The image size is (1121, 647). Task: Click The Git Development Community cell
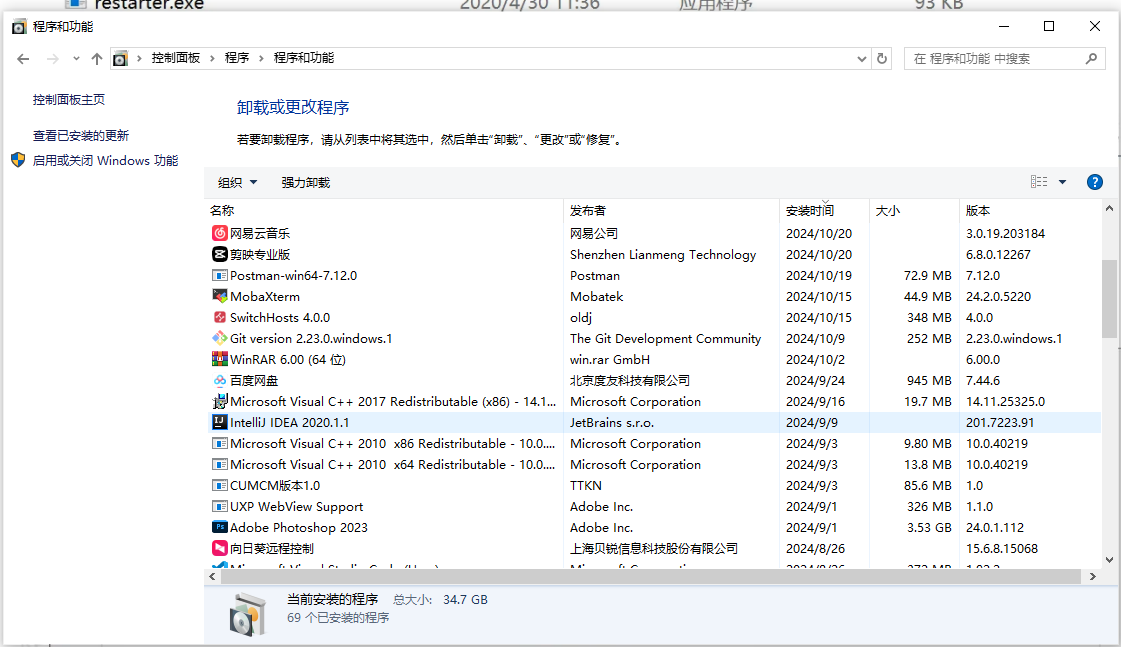[x=666, y=338]
